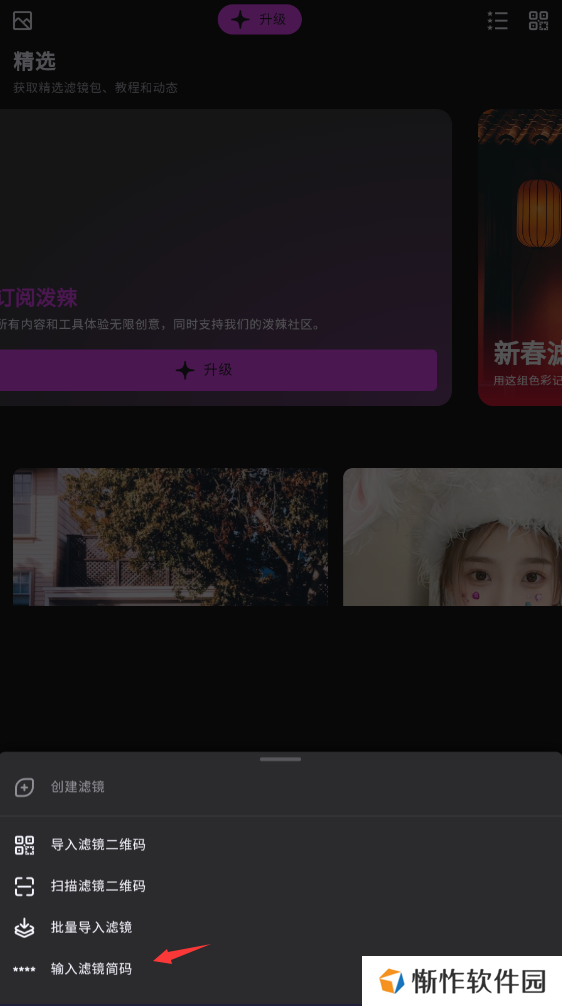This screenshot has width=562, height=1006.
Task: Select 输入滤镜简码 option
Action: [91, 969]
